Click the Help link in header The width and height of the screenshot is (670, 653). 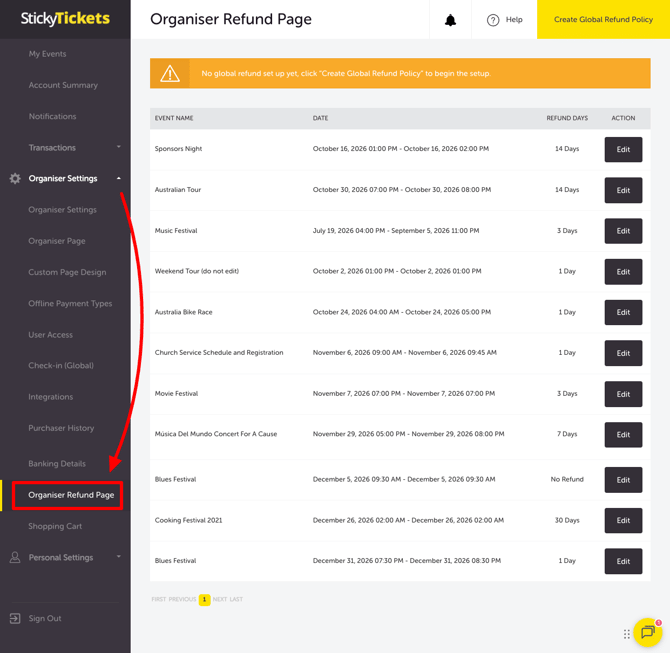tap(514, 20)
